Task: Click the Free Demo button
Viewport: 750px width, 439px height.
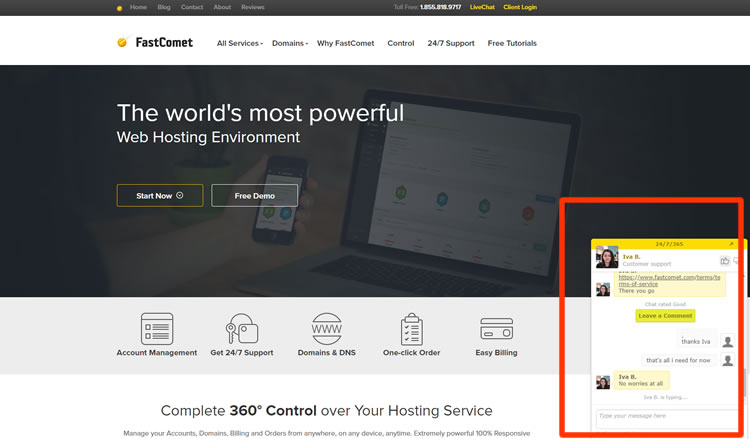Action: coord(254,196)
